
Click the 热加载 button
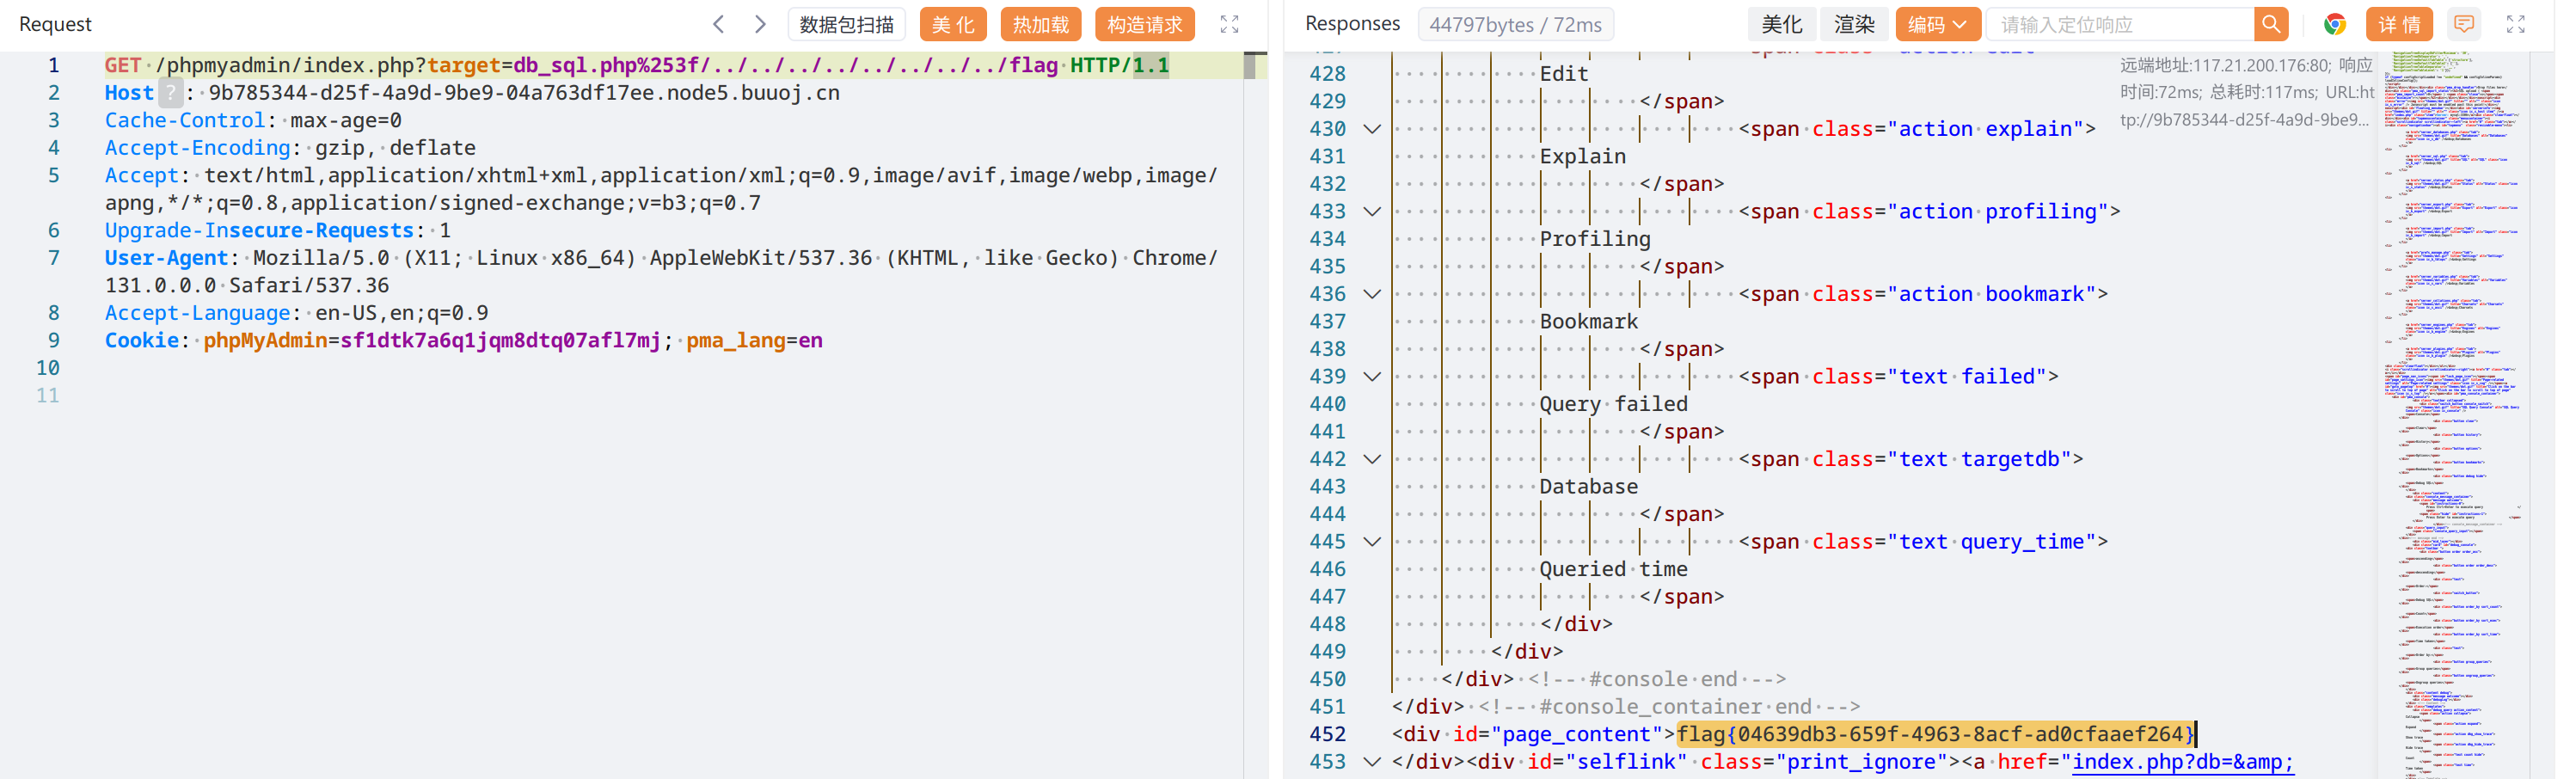tap(1040, 24)
